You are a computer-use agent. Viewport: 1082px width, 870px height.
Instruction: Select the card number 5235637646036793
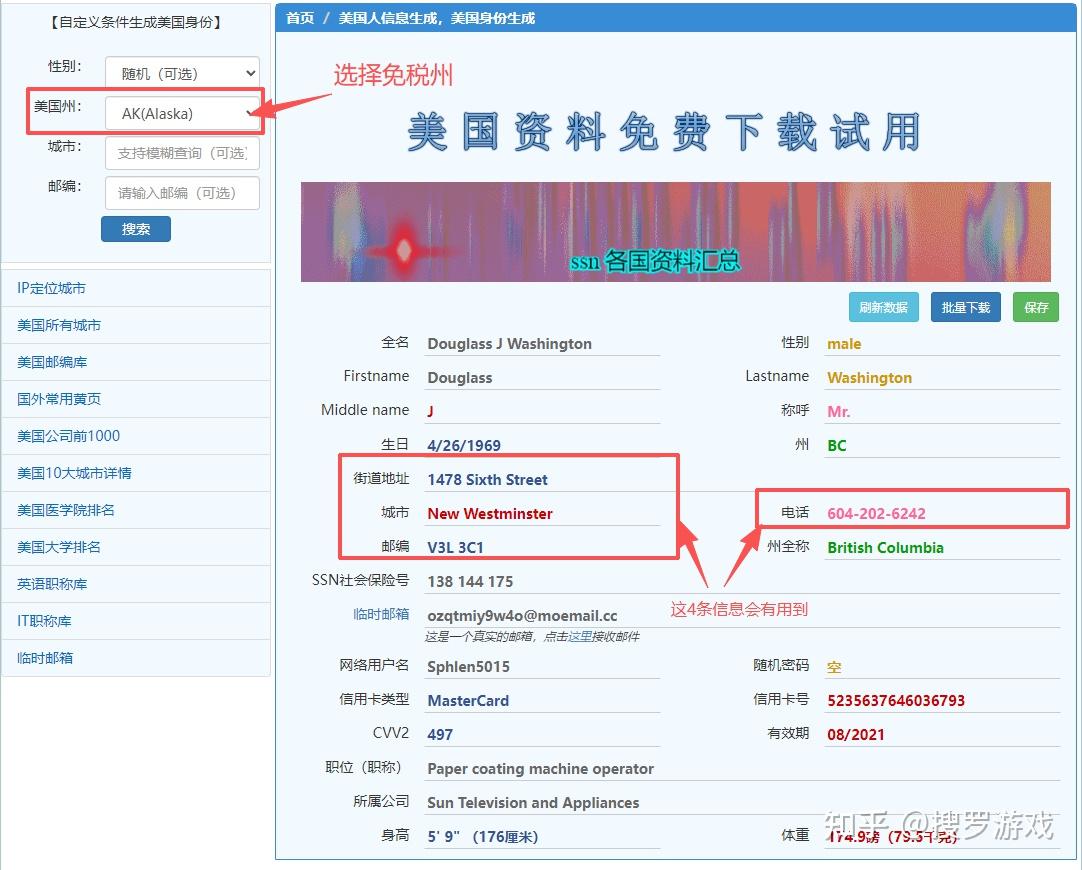tap(896, 700)
